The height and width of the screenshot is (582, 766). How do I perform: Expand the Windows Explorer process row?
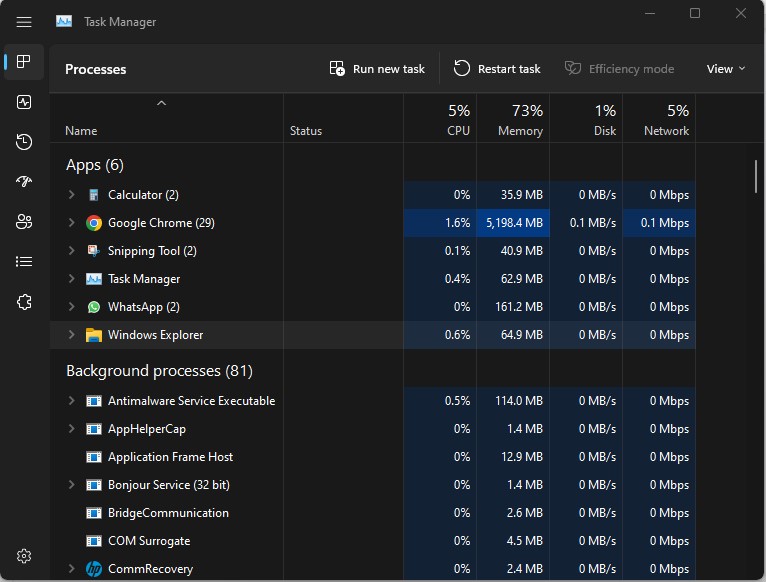(71, 334)
